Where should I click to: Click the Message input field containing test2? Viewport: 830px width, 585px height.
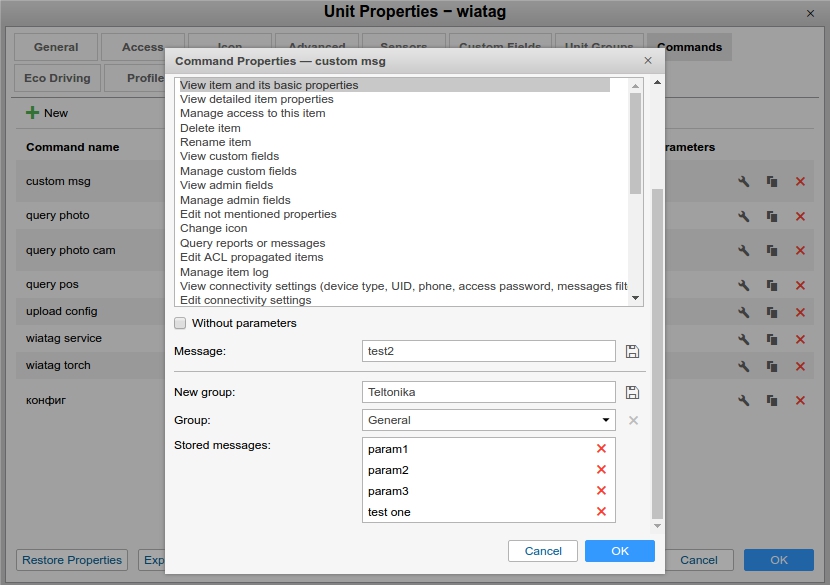pyautogui.click(x=488, y=351)
